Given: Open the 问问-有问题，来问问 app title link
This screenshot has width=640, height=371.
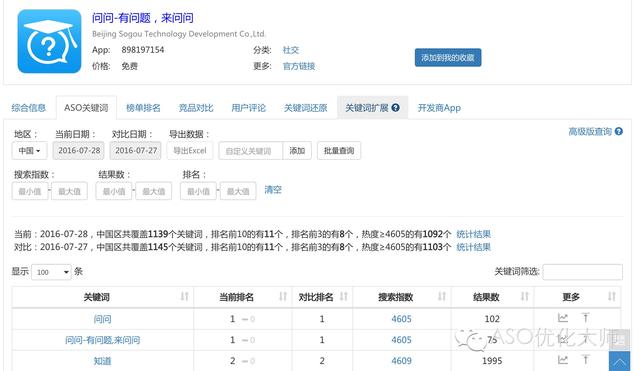Looking at the screenshot, I should (142, 18).
